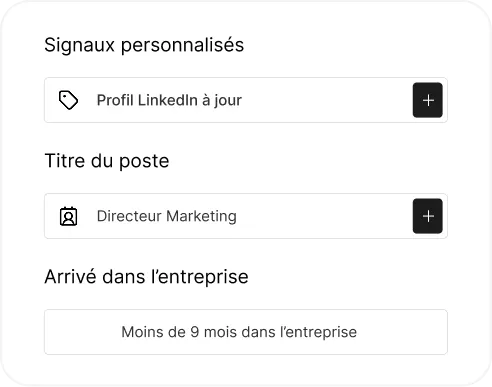Click the word LinkedIn in the signal field
This screenshot has width=492, height=387.
click(168, 100)
